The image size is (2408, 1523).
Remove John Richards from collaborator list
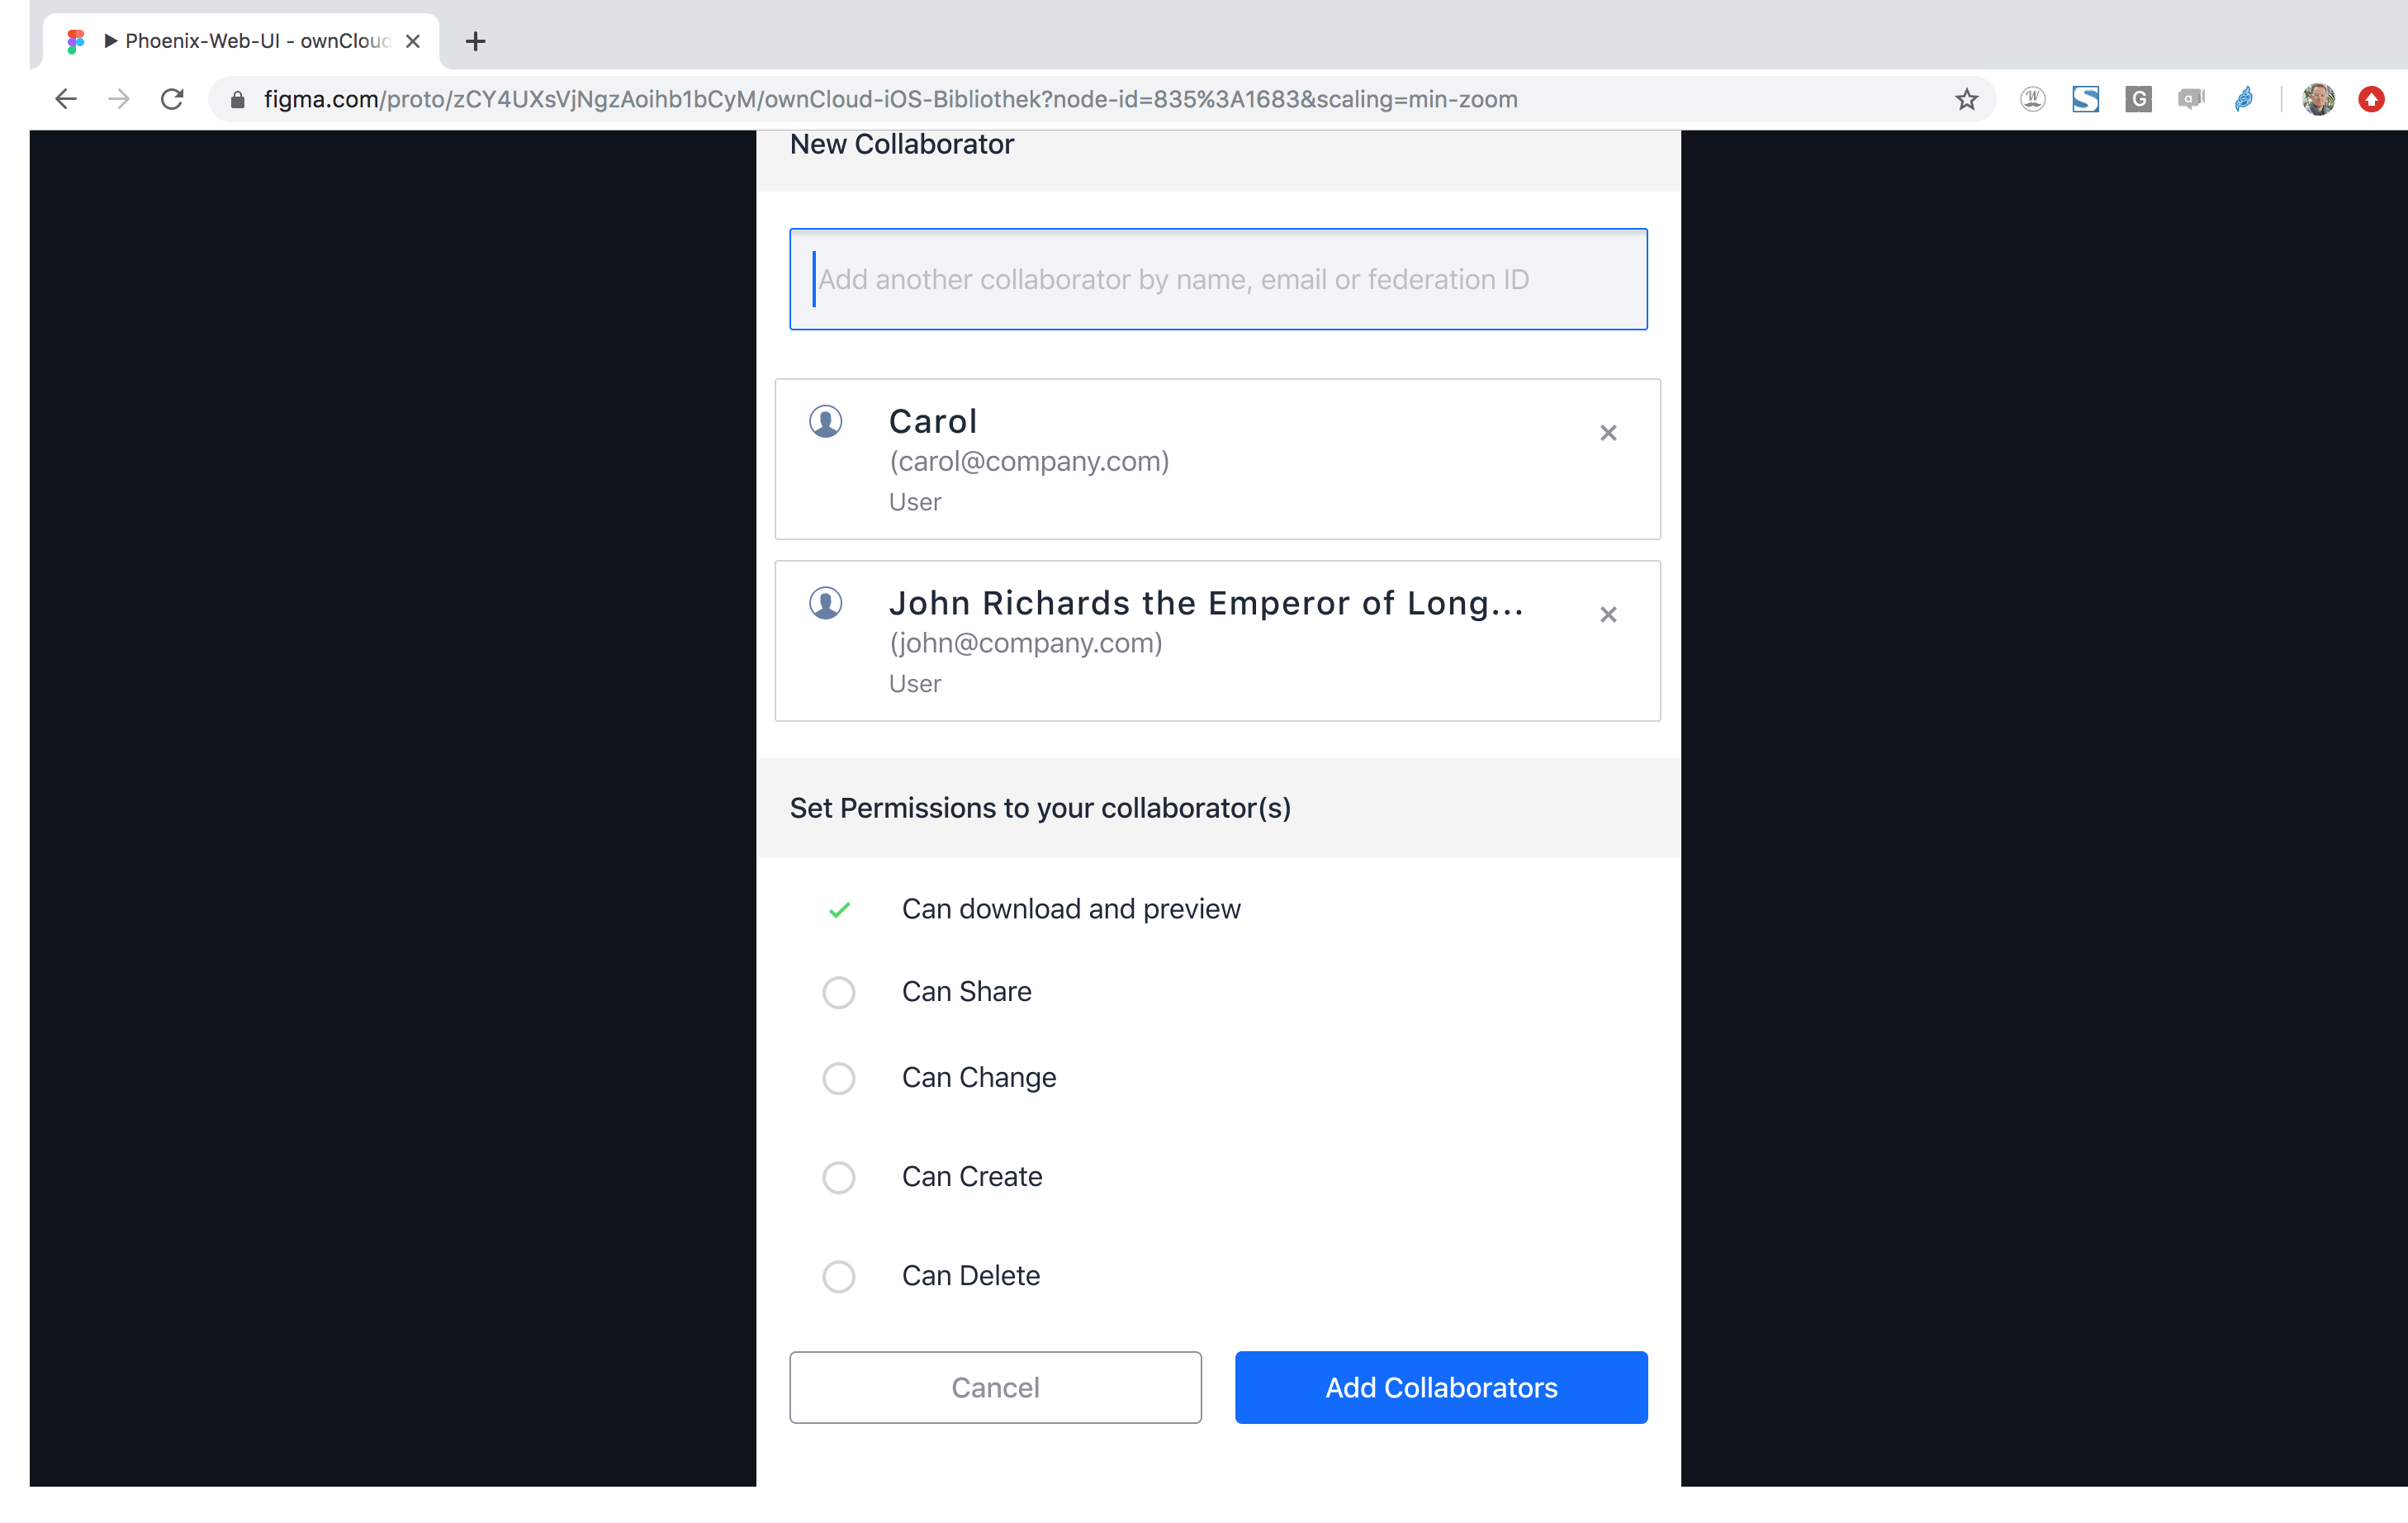(1607, 615)
